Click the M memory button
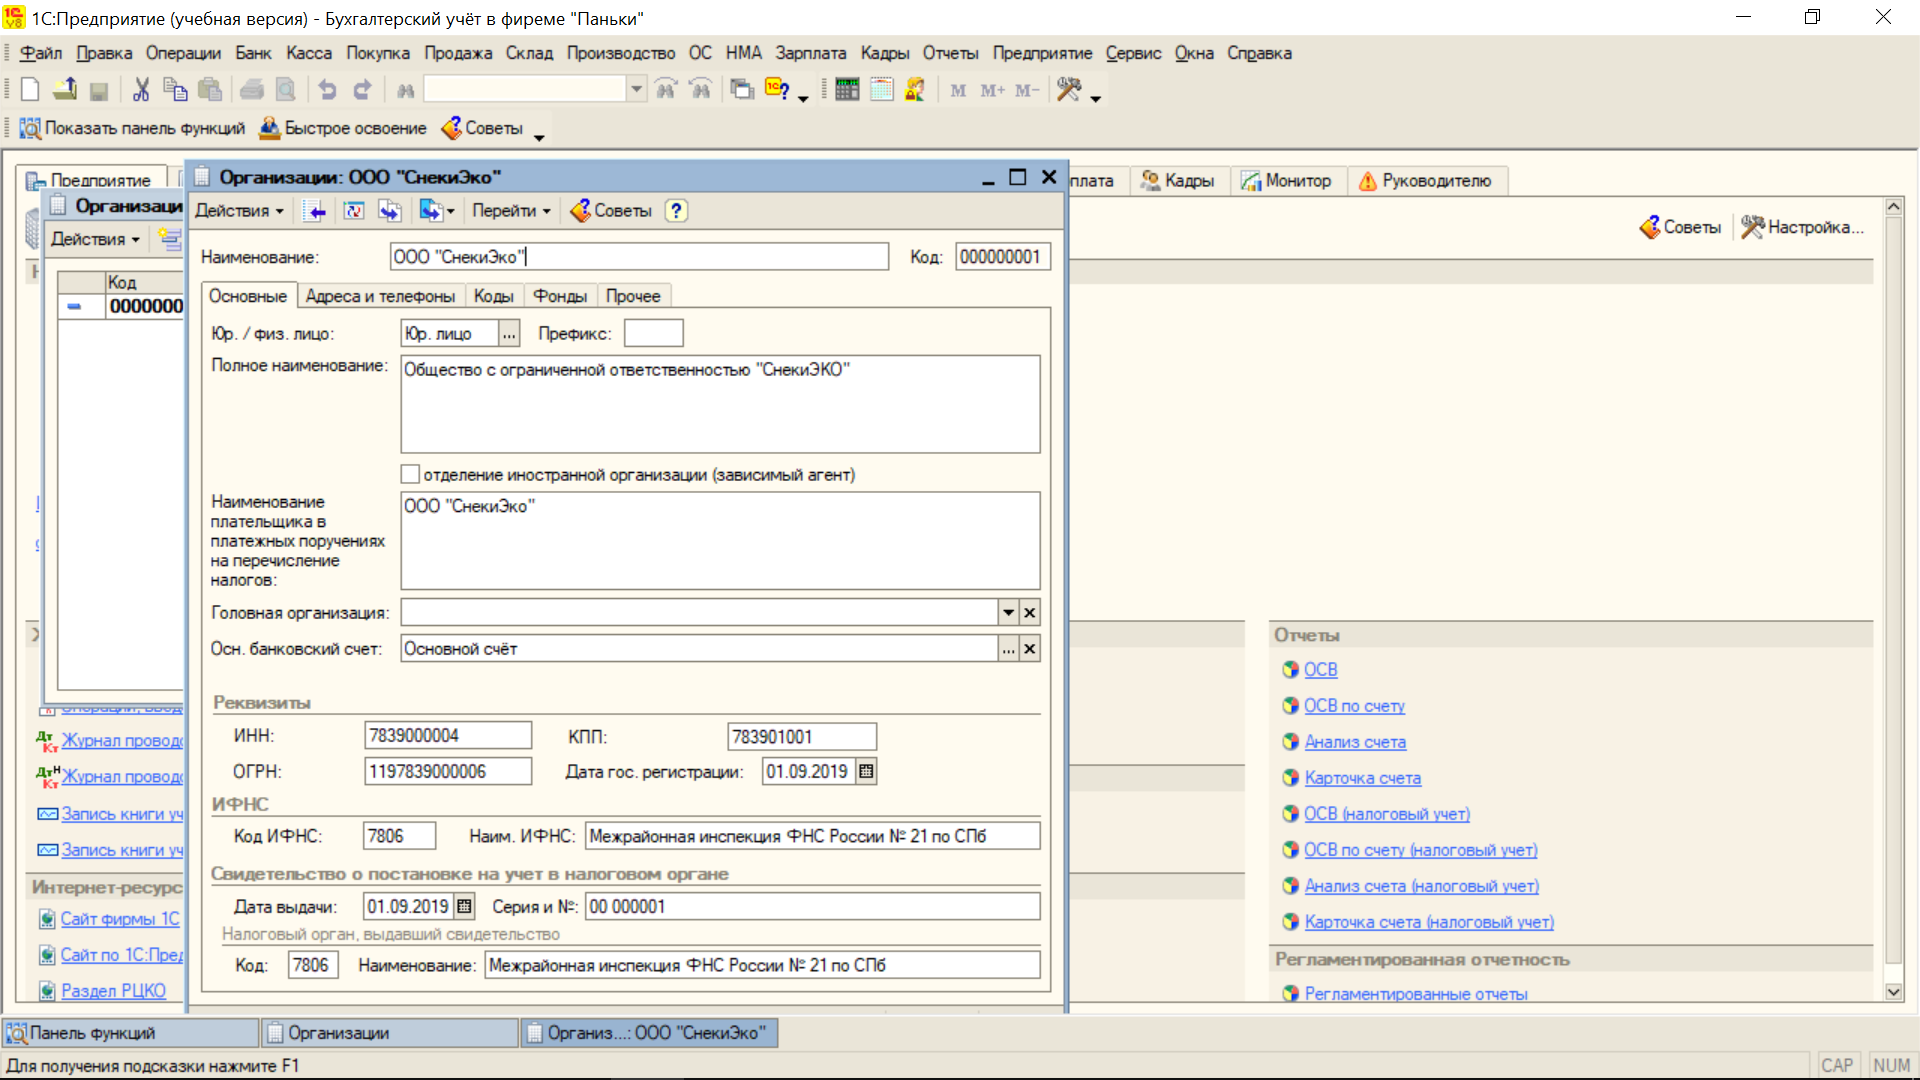 pos(958,90)
